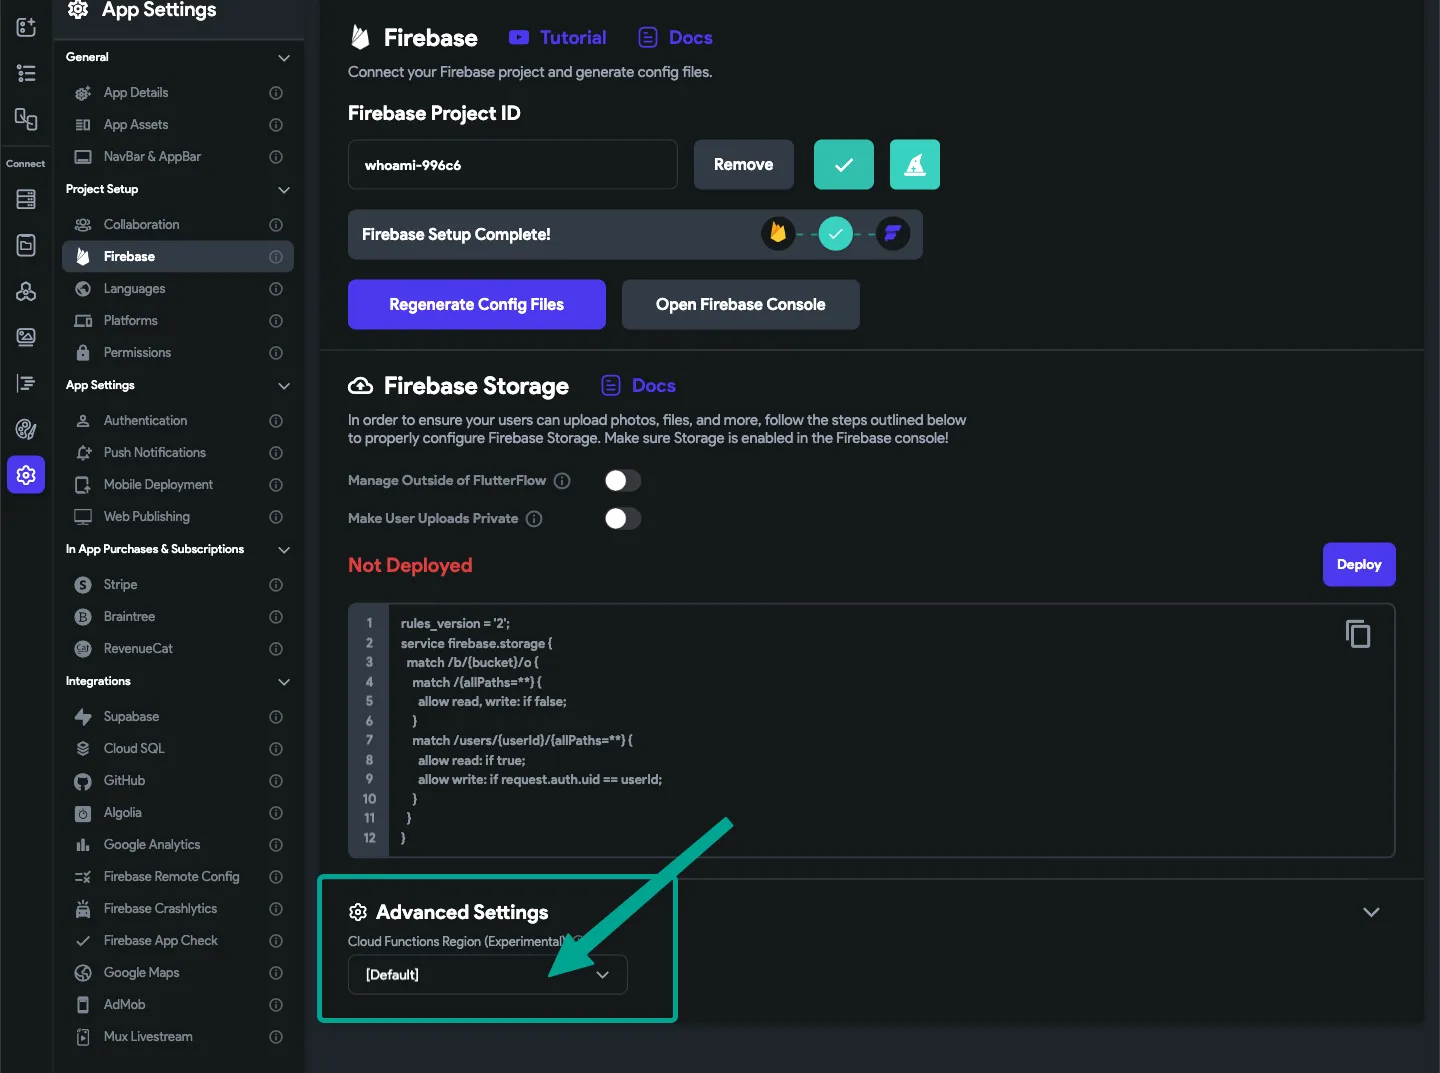
Task: Select the settings gear icon in left rail
Action: click(x=26, y=475)
